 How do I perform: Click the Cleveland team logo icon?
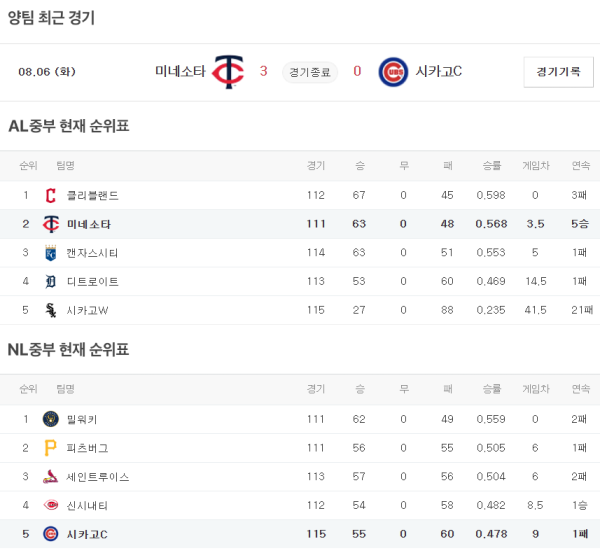click(51, 196)
